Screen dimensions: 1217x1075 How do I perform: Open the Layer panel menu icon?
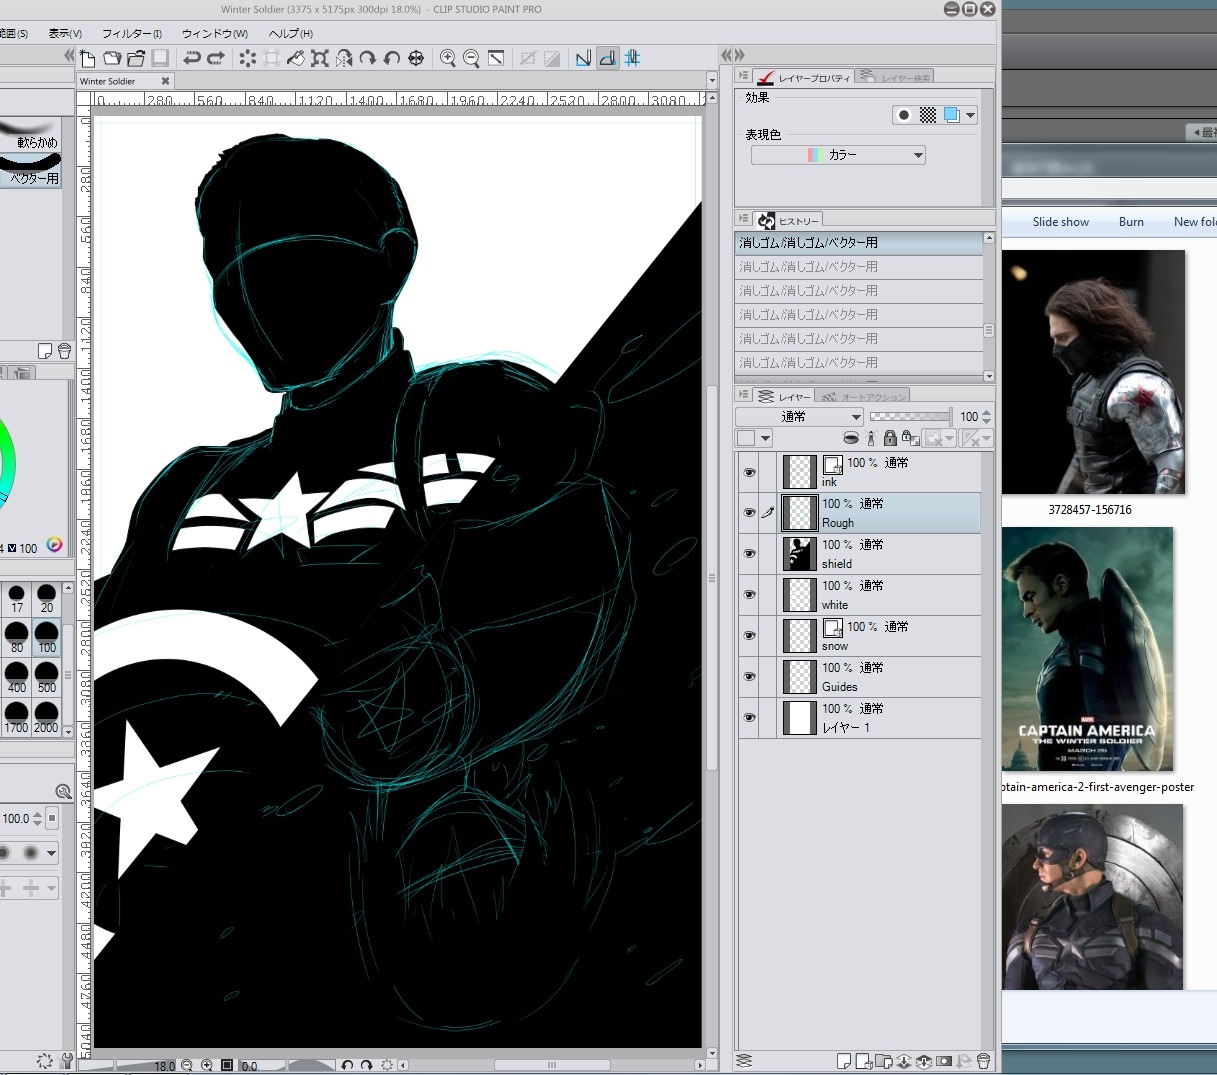pyautogui.click(x=743, y=396)
